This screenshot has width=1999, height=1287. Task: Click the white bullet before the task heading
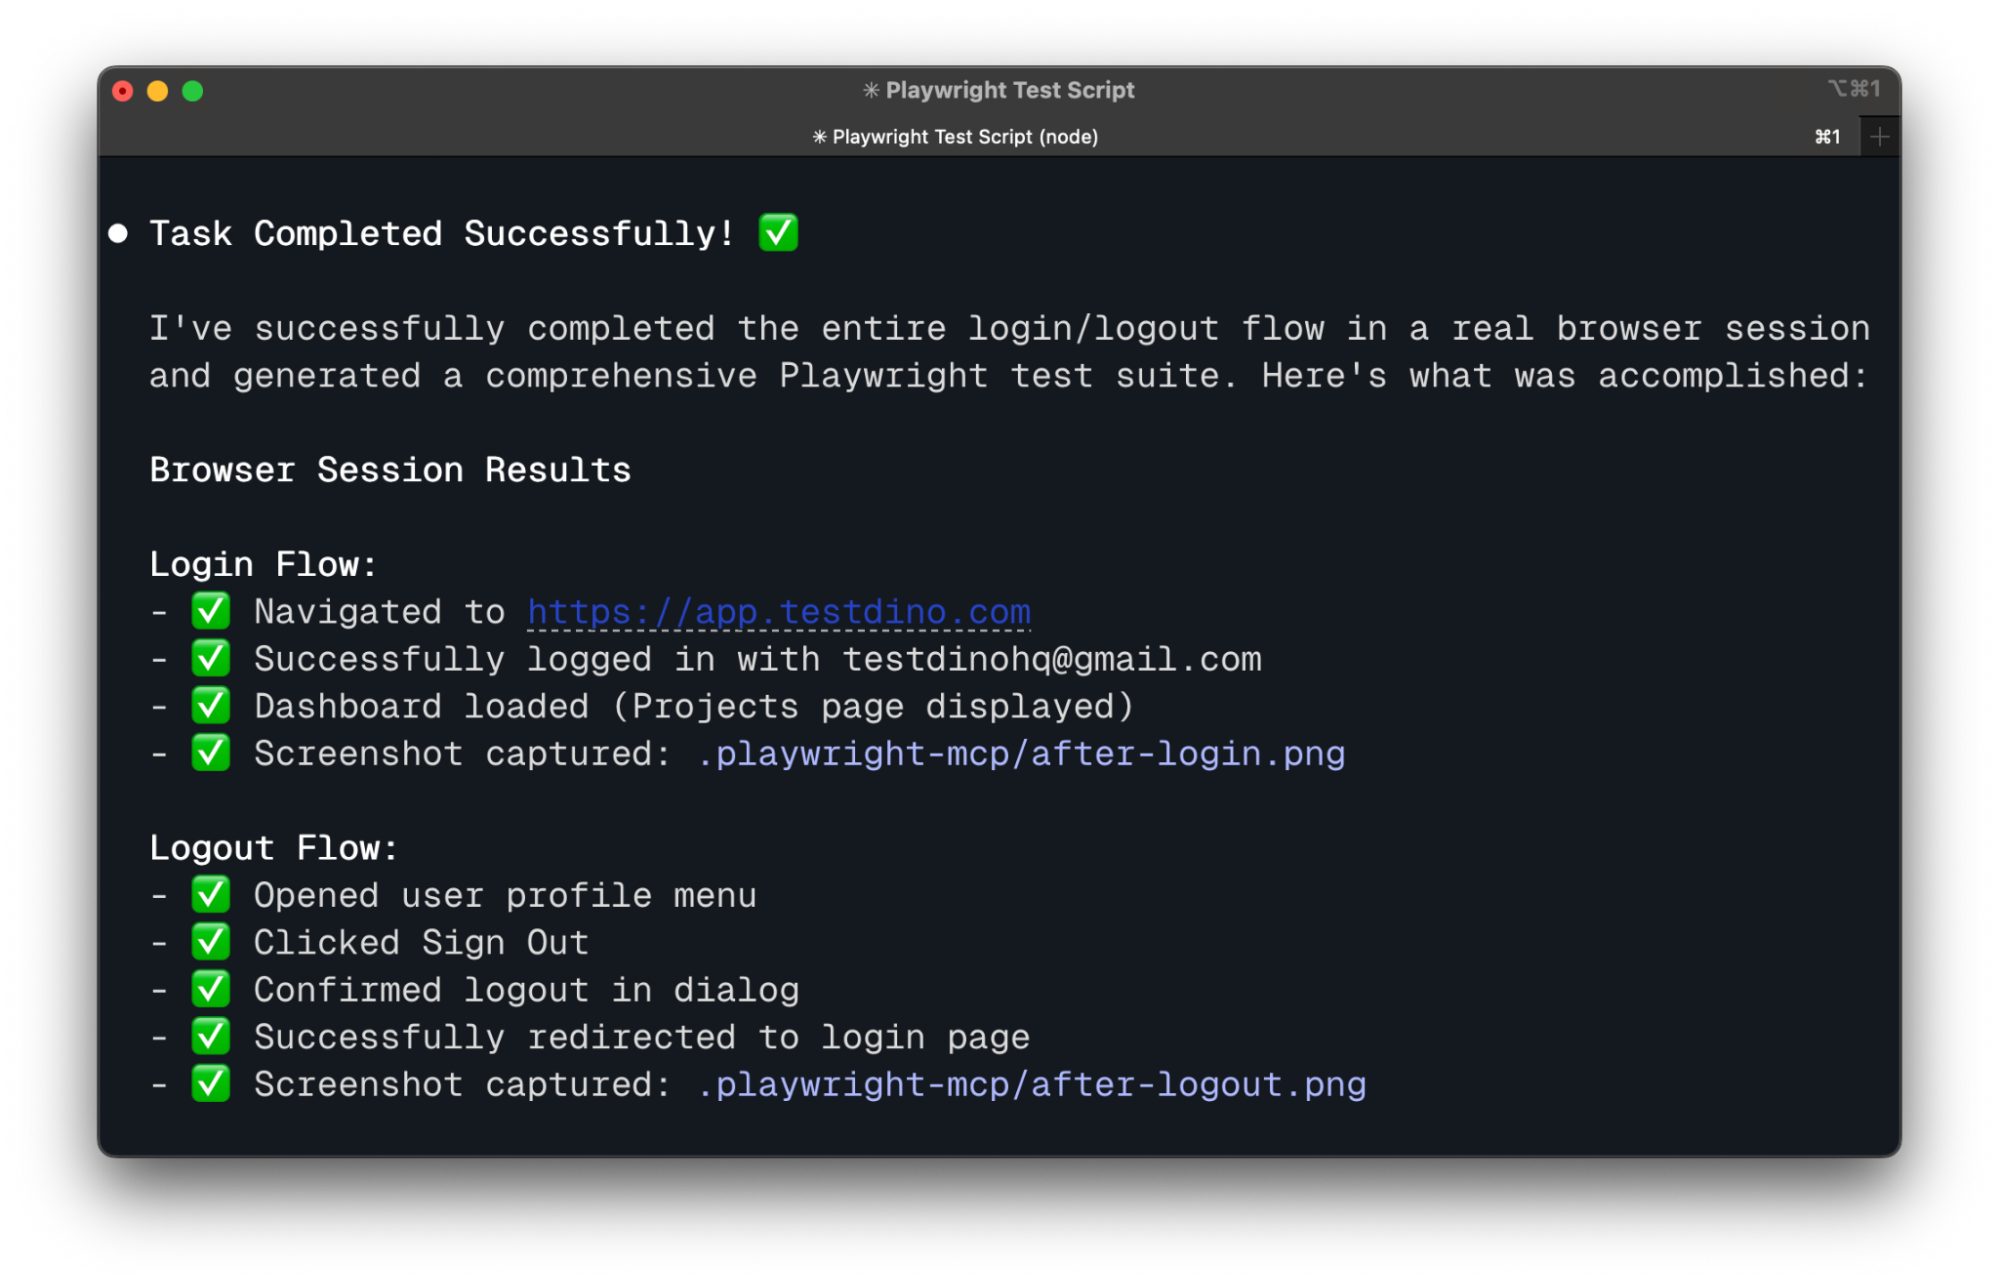coord(118,234)
